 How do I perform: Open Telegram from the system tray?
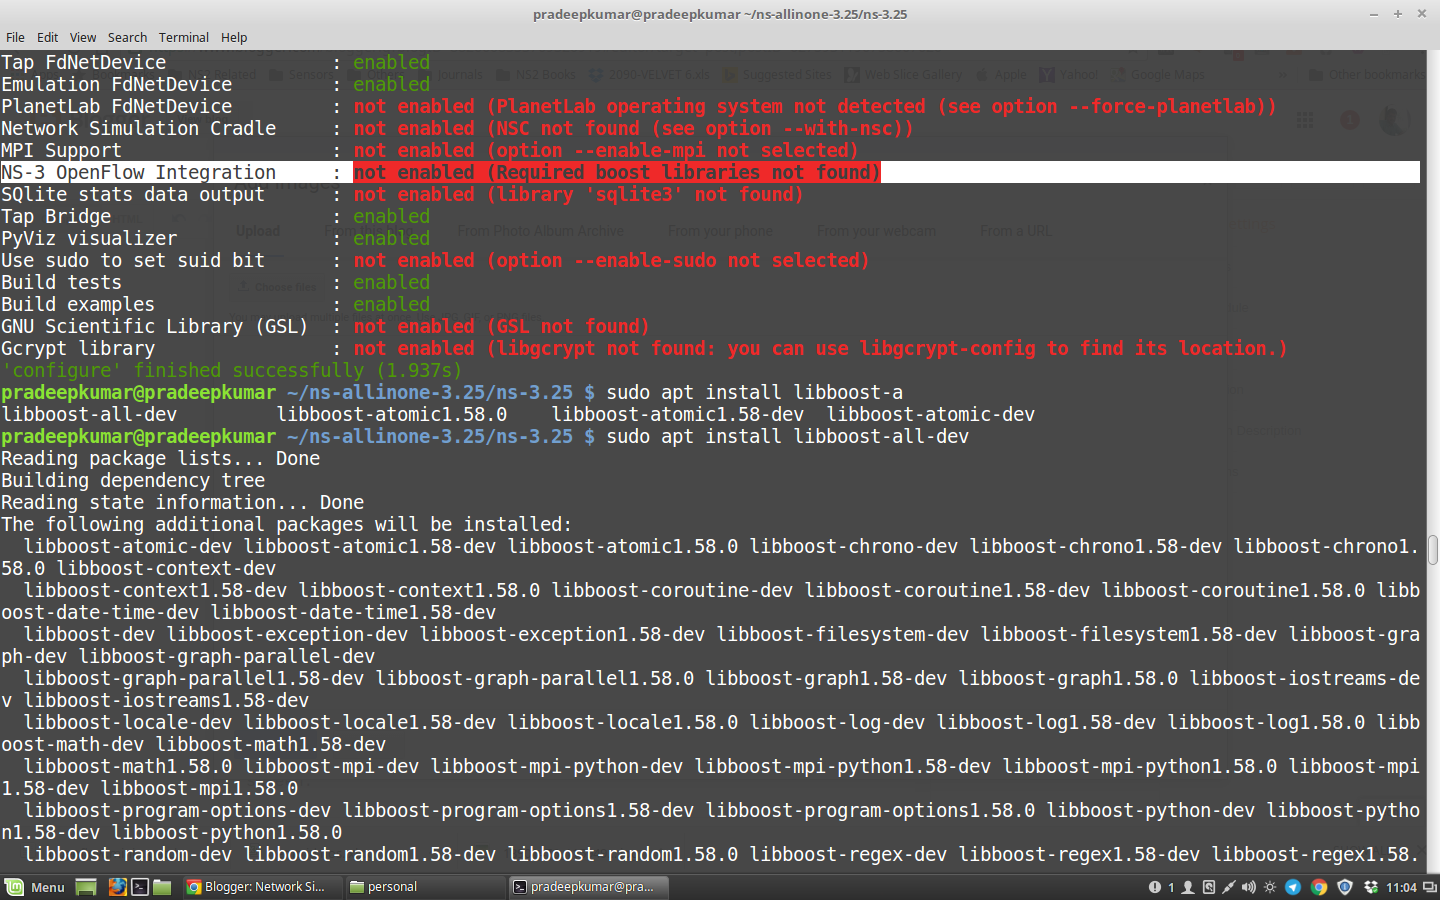click(x=1293, y=888)
